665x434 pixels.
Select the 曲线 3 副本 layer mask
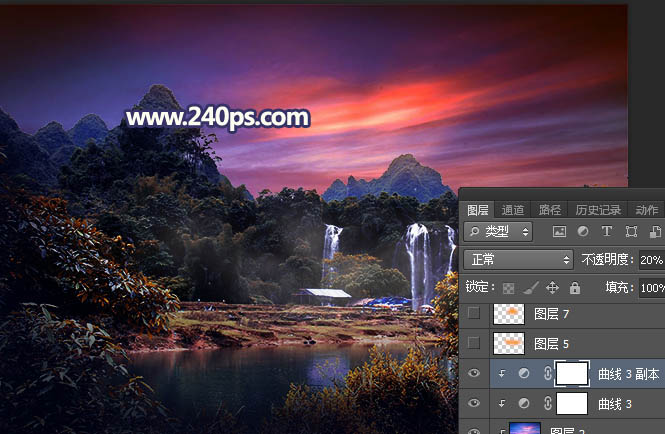(x=572, y=373)
